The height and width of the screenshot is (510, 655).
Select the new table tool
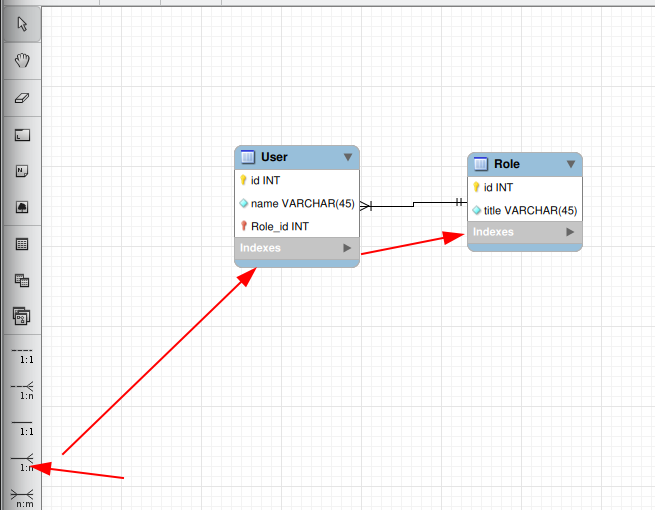(x=22, y=244)
